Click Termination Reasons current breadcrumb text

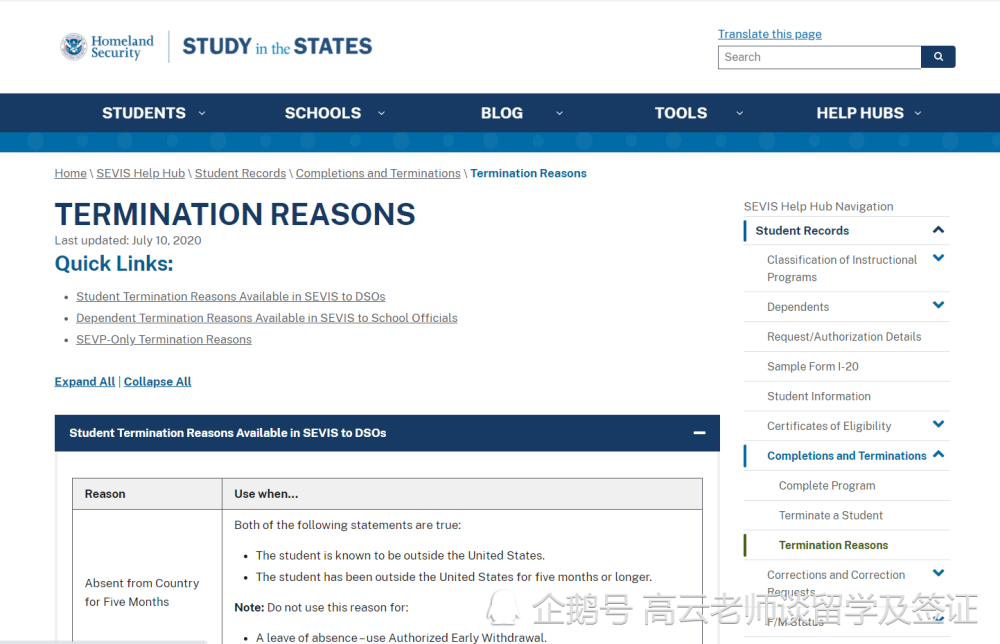(528, 173)
